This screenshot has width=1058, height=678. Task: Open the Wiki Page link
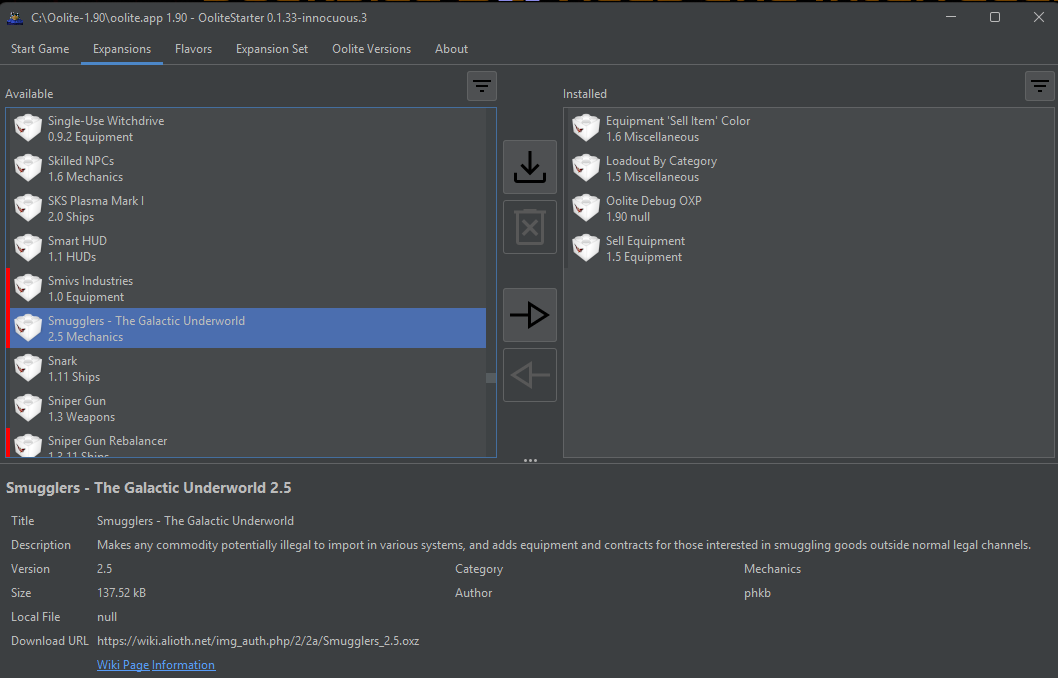coord(123,665)
